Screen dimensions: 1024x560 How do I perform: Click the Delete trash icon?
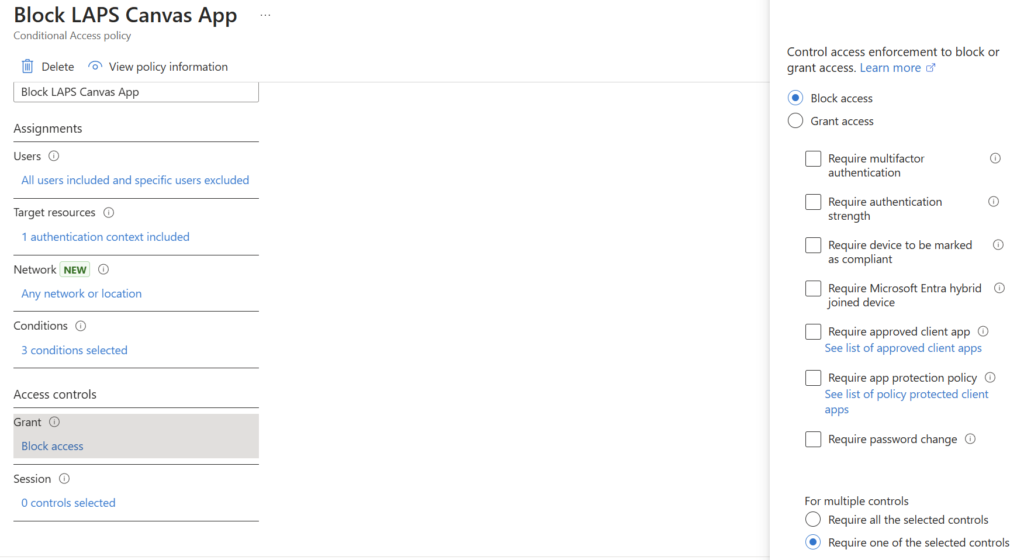[x=27, y=67]
